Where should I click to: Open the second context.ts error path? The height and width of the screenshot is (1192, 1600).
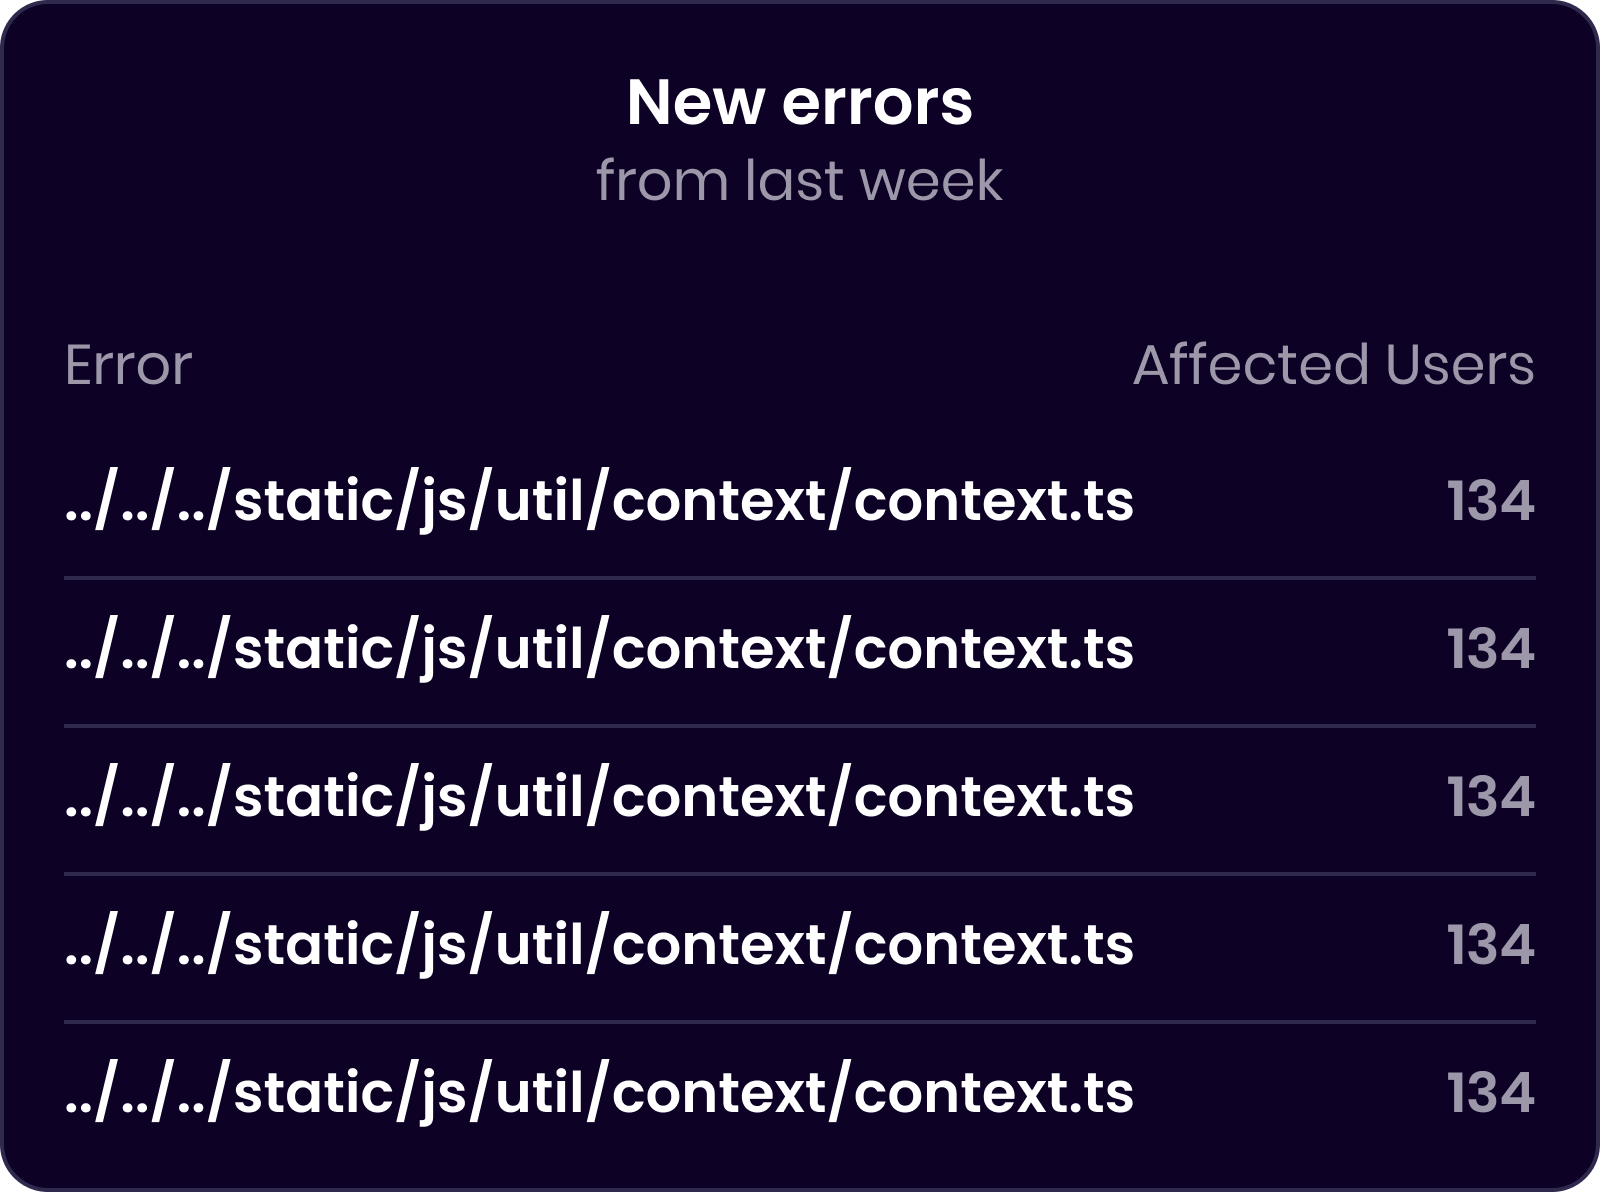598,649
